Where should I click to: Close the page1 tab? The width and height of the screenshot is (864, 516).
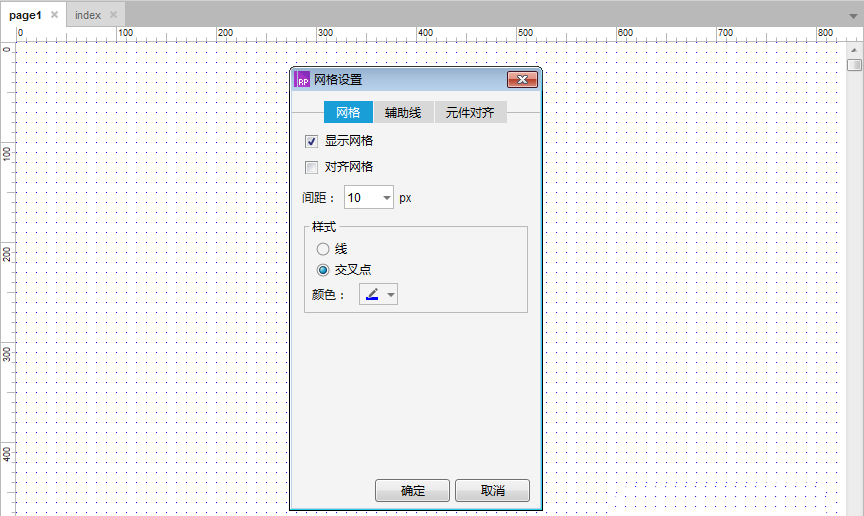(54, 15)
